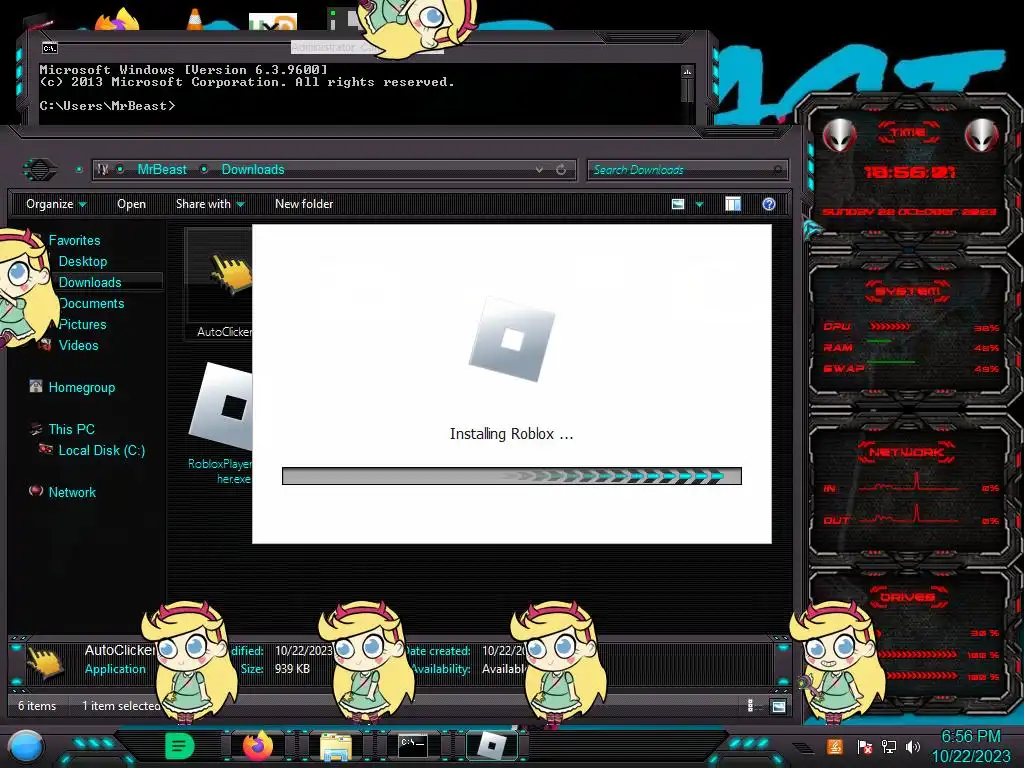Open the more view options dropdown arrow
1024x768 pixels.
point(699,204)
